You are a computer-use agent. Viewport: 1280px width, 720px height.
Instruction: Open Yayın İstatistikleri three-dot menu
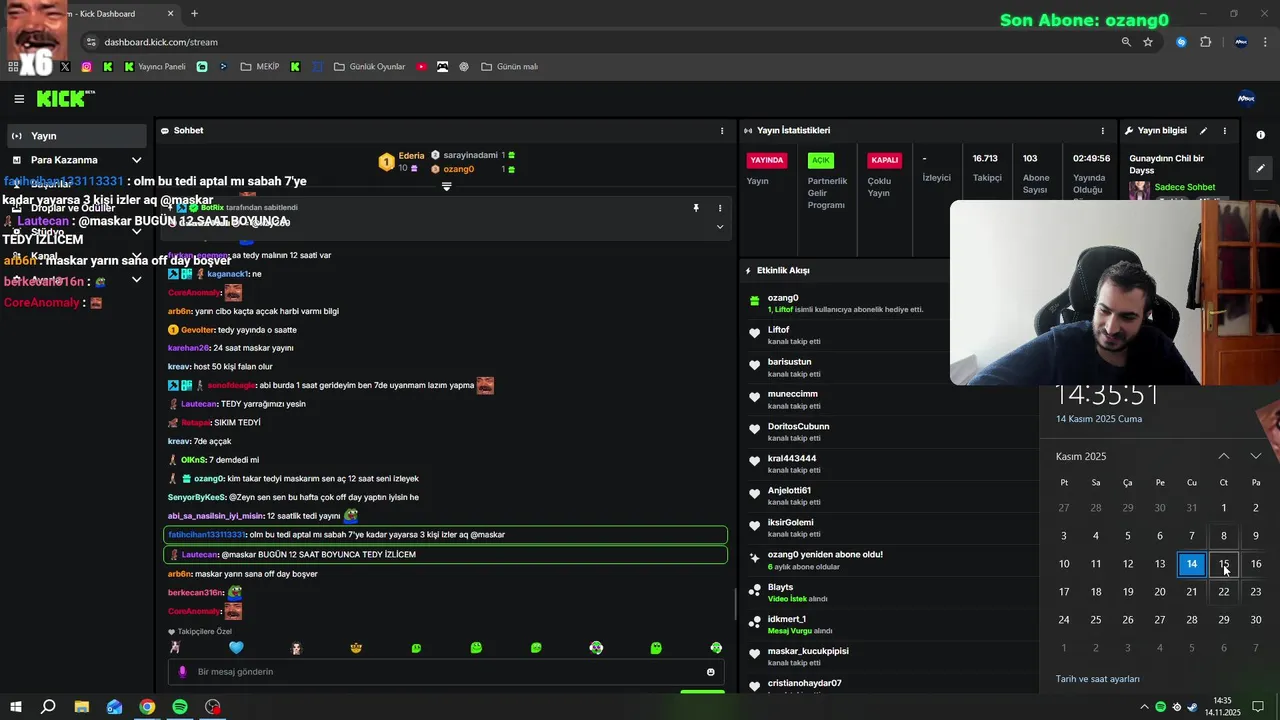tap(1103, 131)
